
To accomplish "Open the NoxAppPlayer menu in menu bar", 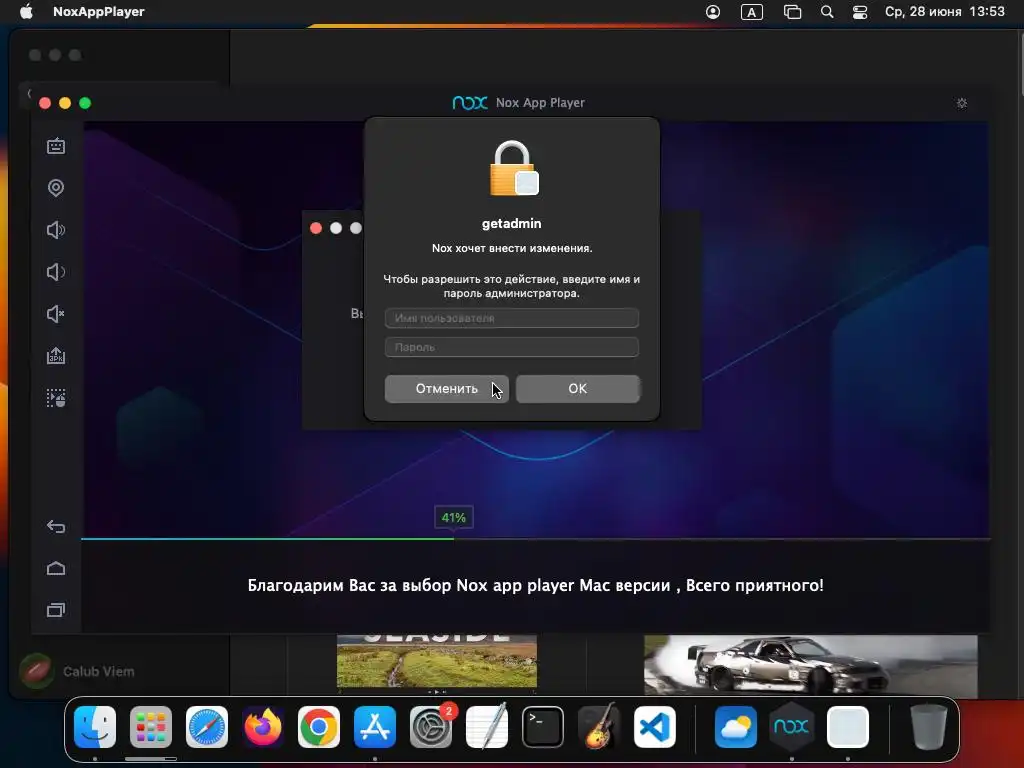I will point(99,12).
